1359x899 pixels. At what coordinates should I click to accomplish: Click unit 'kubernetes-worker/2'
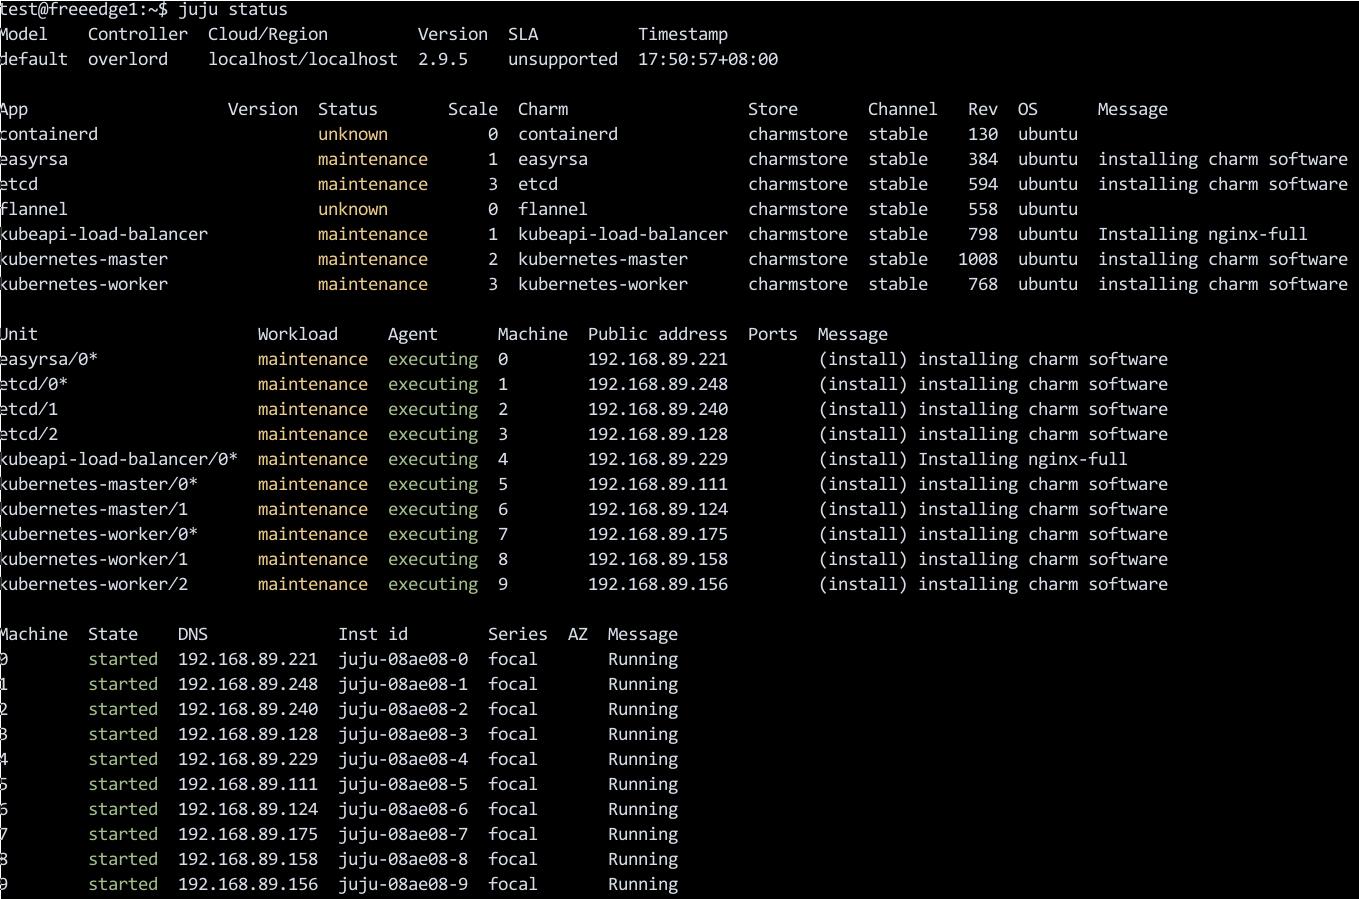pyautogui.click(x=94, y=584)
